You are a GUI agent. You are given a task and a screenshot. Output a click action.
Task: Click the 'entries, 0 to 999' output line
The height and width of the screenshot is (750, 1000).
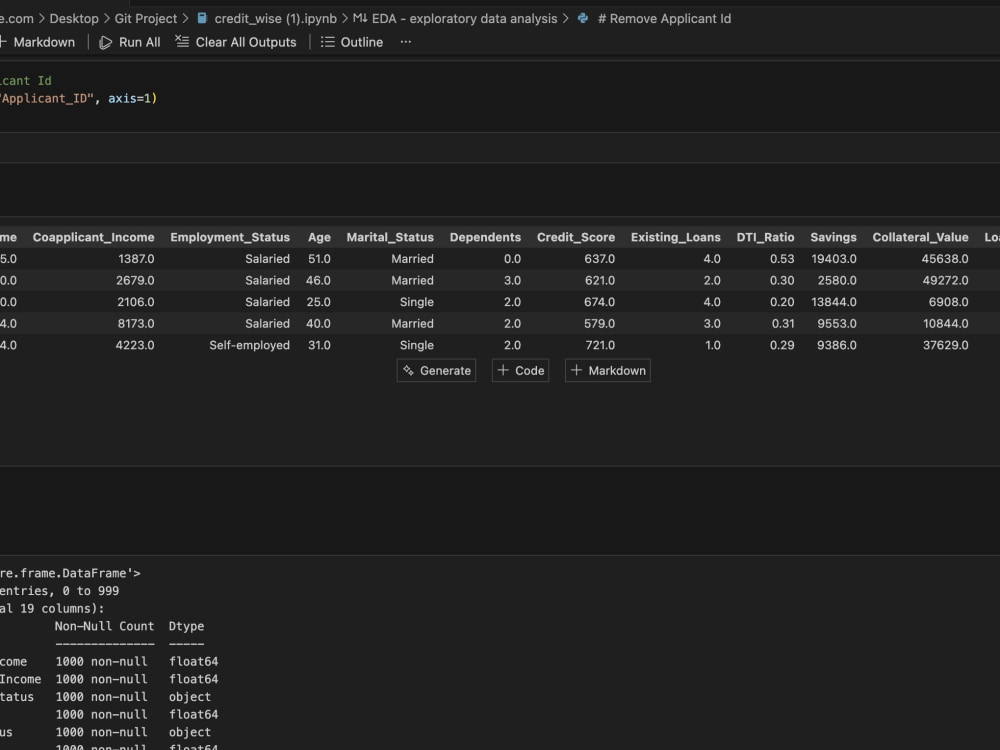[59, 591]
